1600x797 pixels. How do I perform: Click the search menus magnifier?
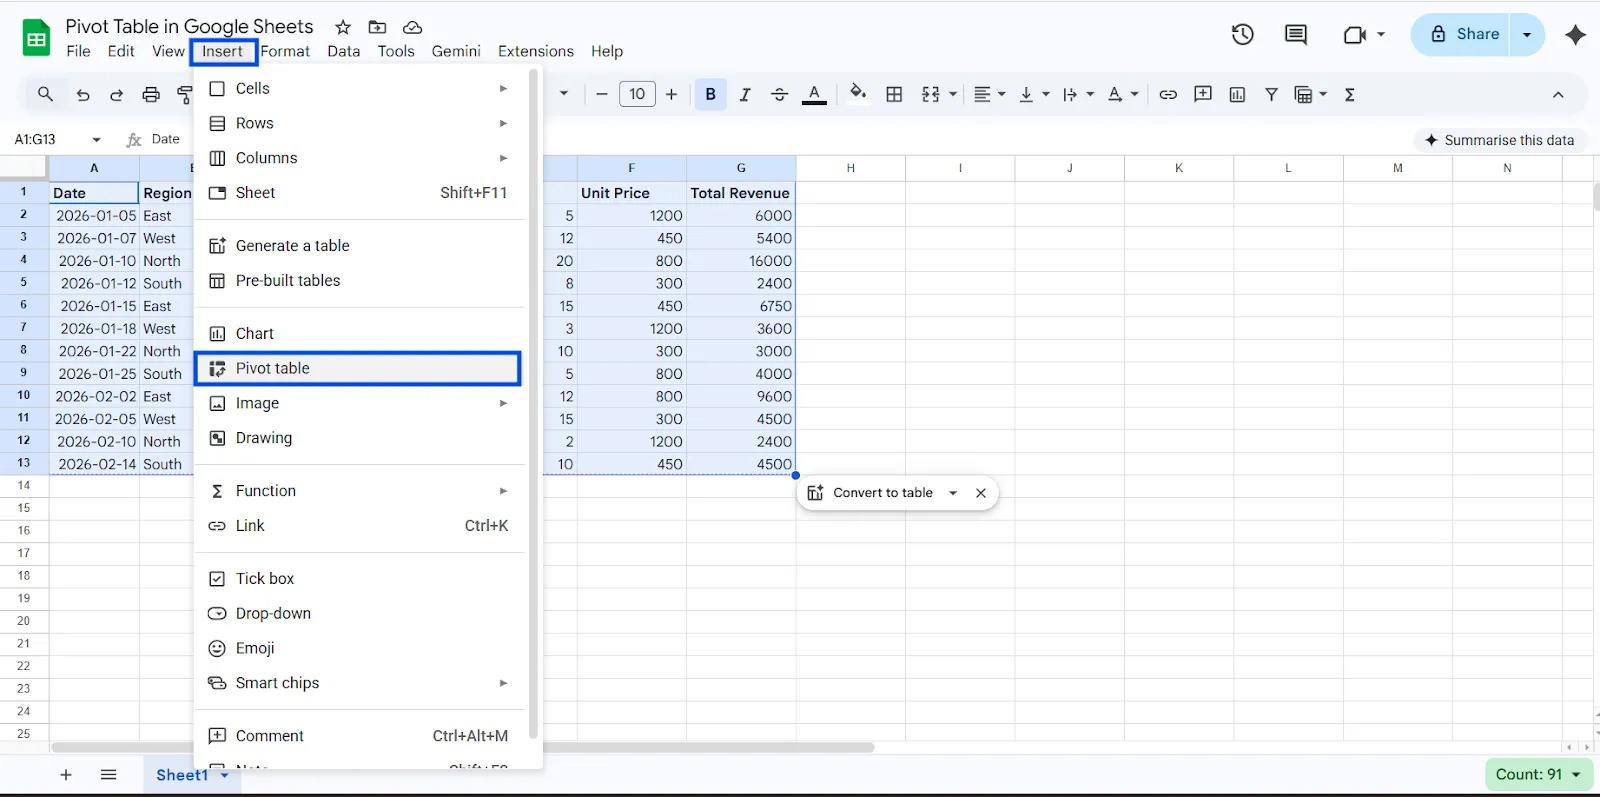tap(45, 94)
